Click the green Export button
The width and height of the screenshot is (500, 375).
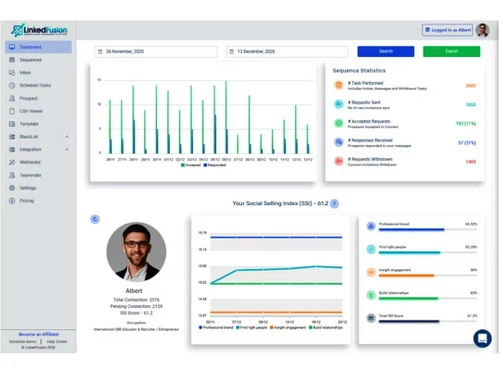pyautogui.click(x=452, y=51)
